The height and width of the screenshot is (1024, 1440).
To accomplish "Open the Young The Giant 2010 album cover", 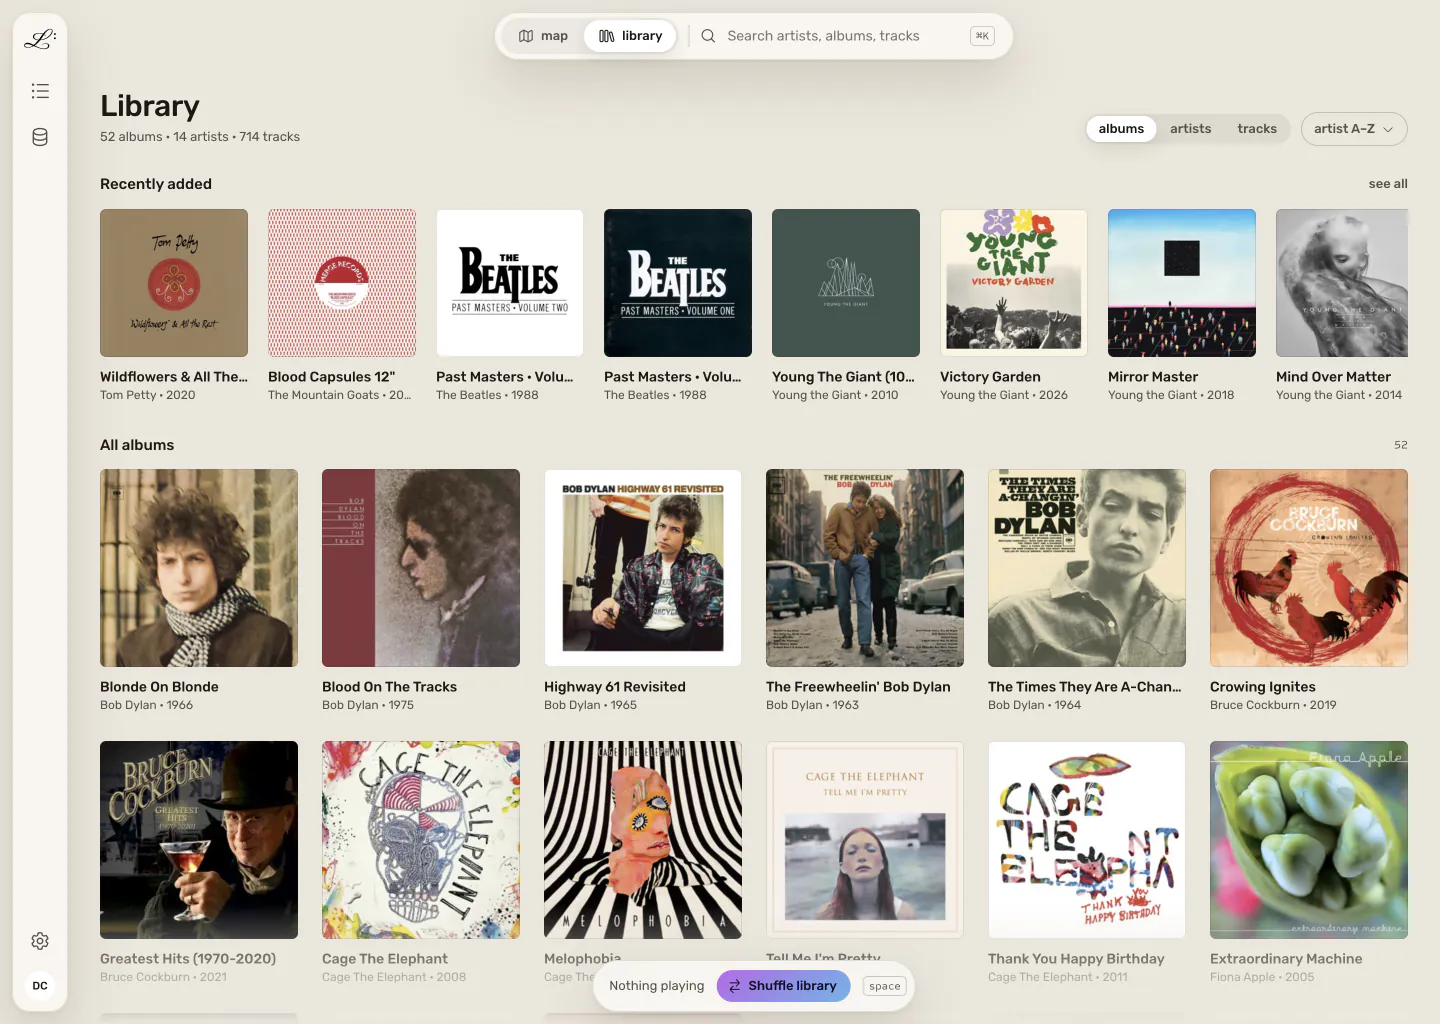I will pos(846,283).
